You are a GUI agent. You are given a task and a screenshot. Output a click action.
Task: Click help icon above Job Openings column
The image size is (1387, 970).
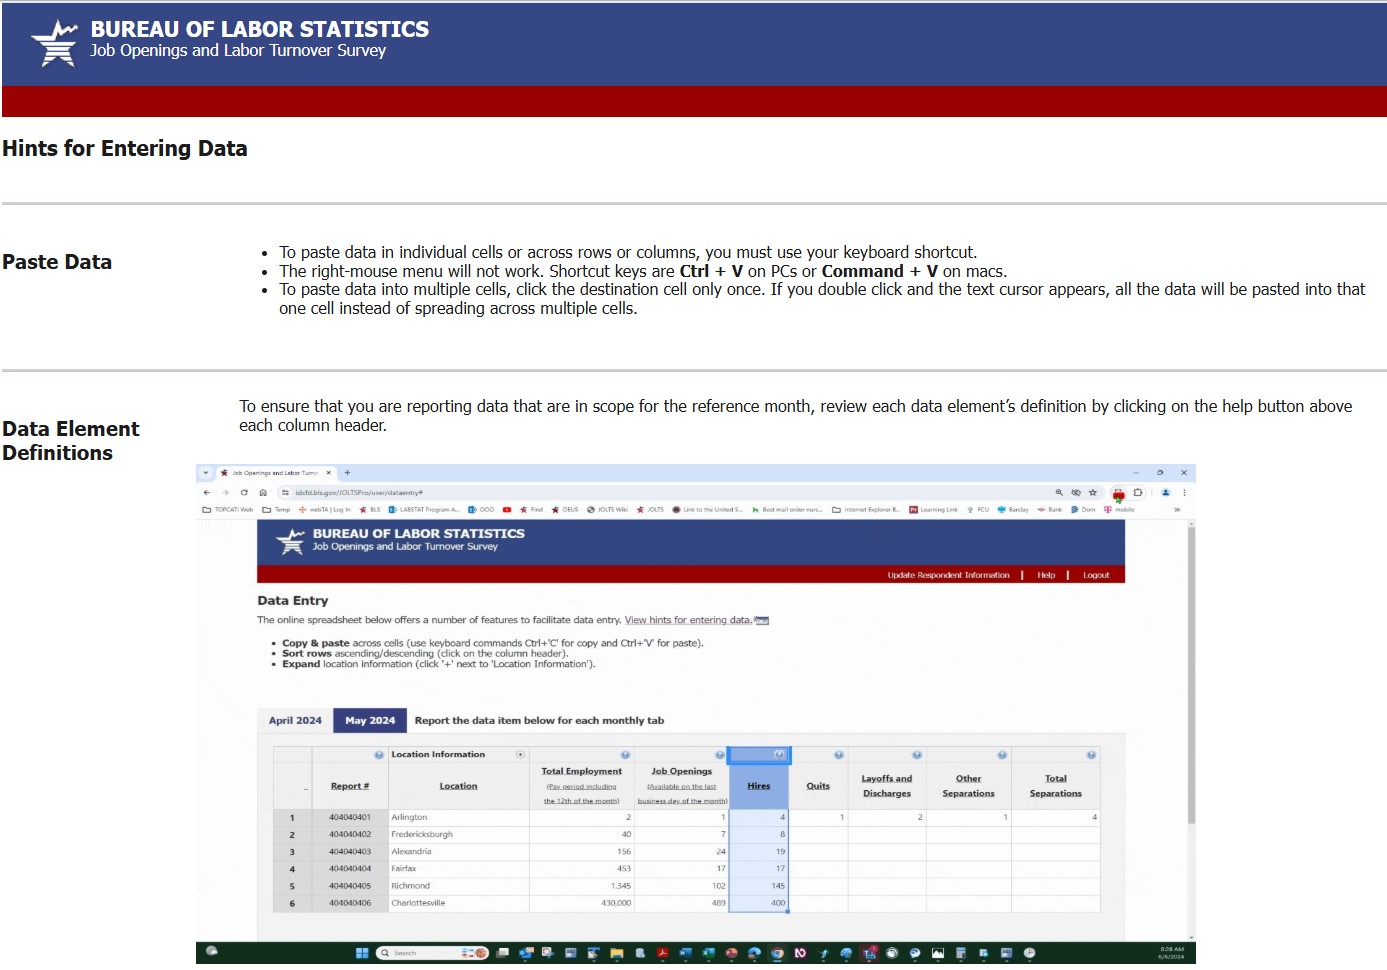coord(719,755)
